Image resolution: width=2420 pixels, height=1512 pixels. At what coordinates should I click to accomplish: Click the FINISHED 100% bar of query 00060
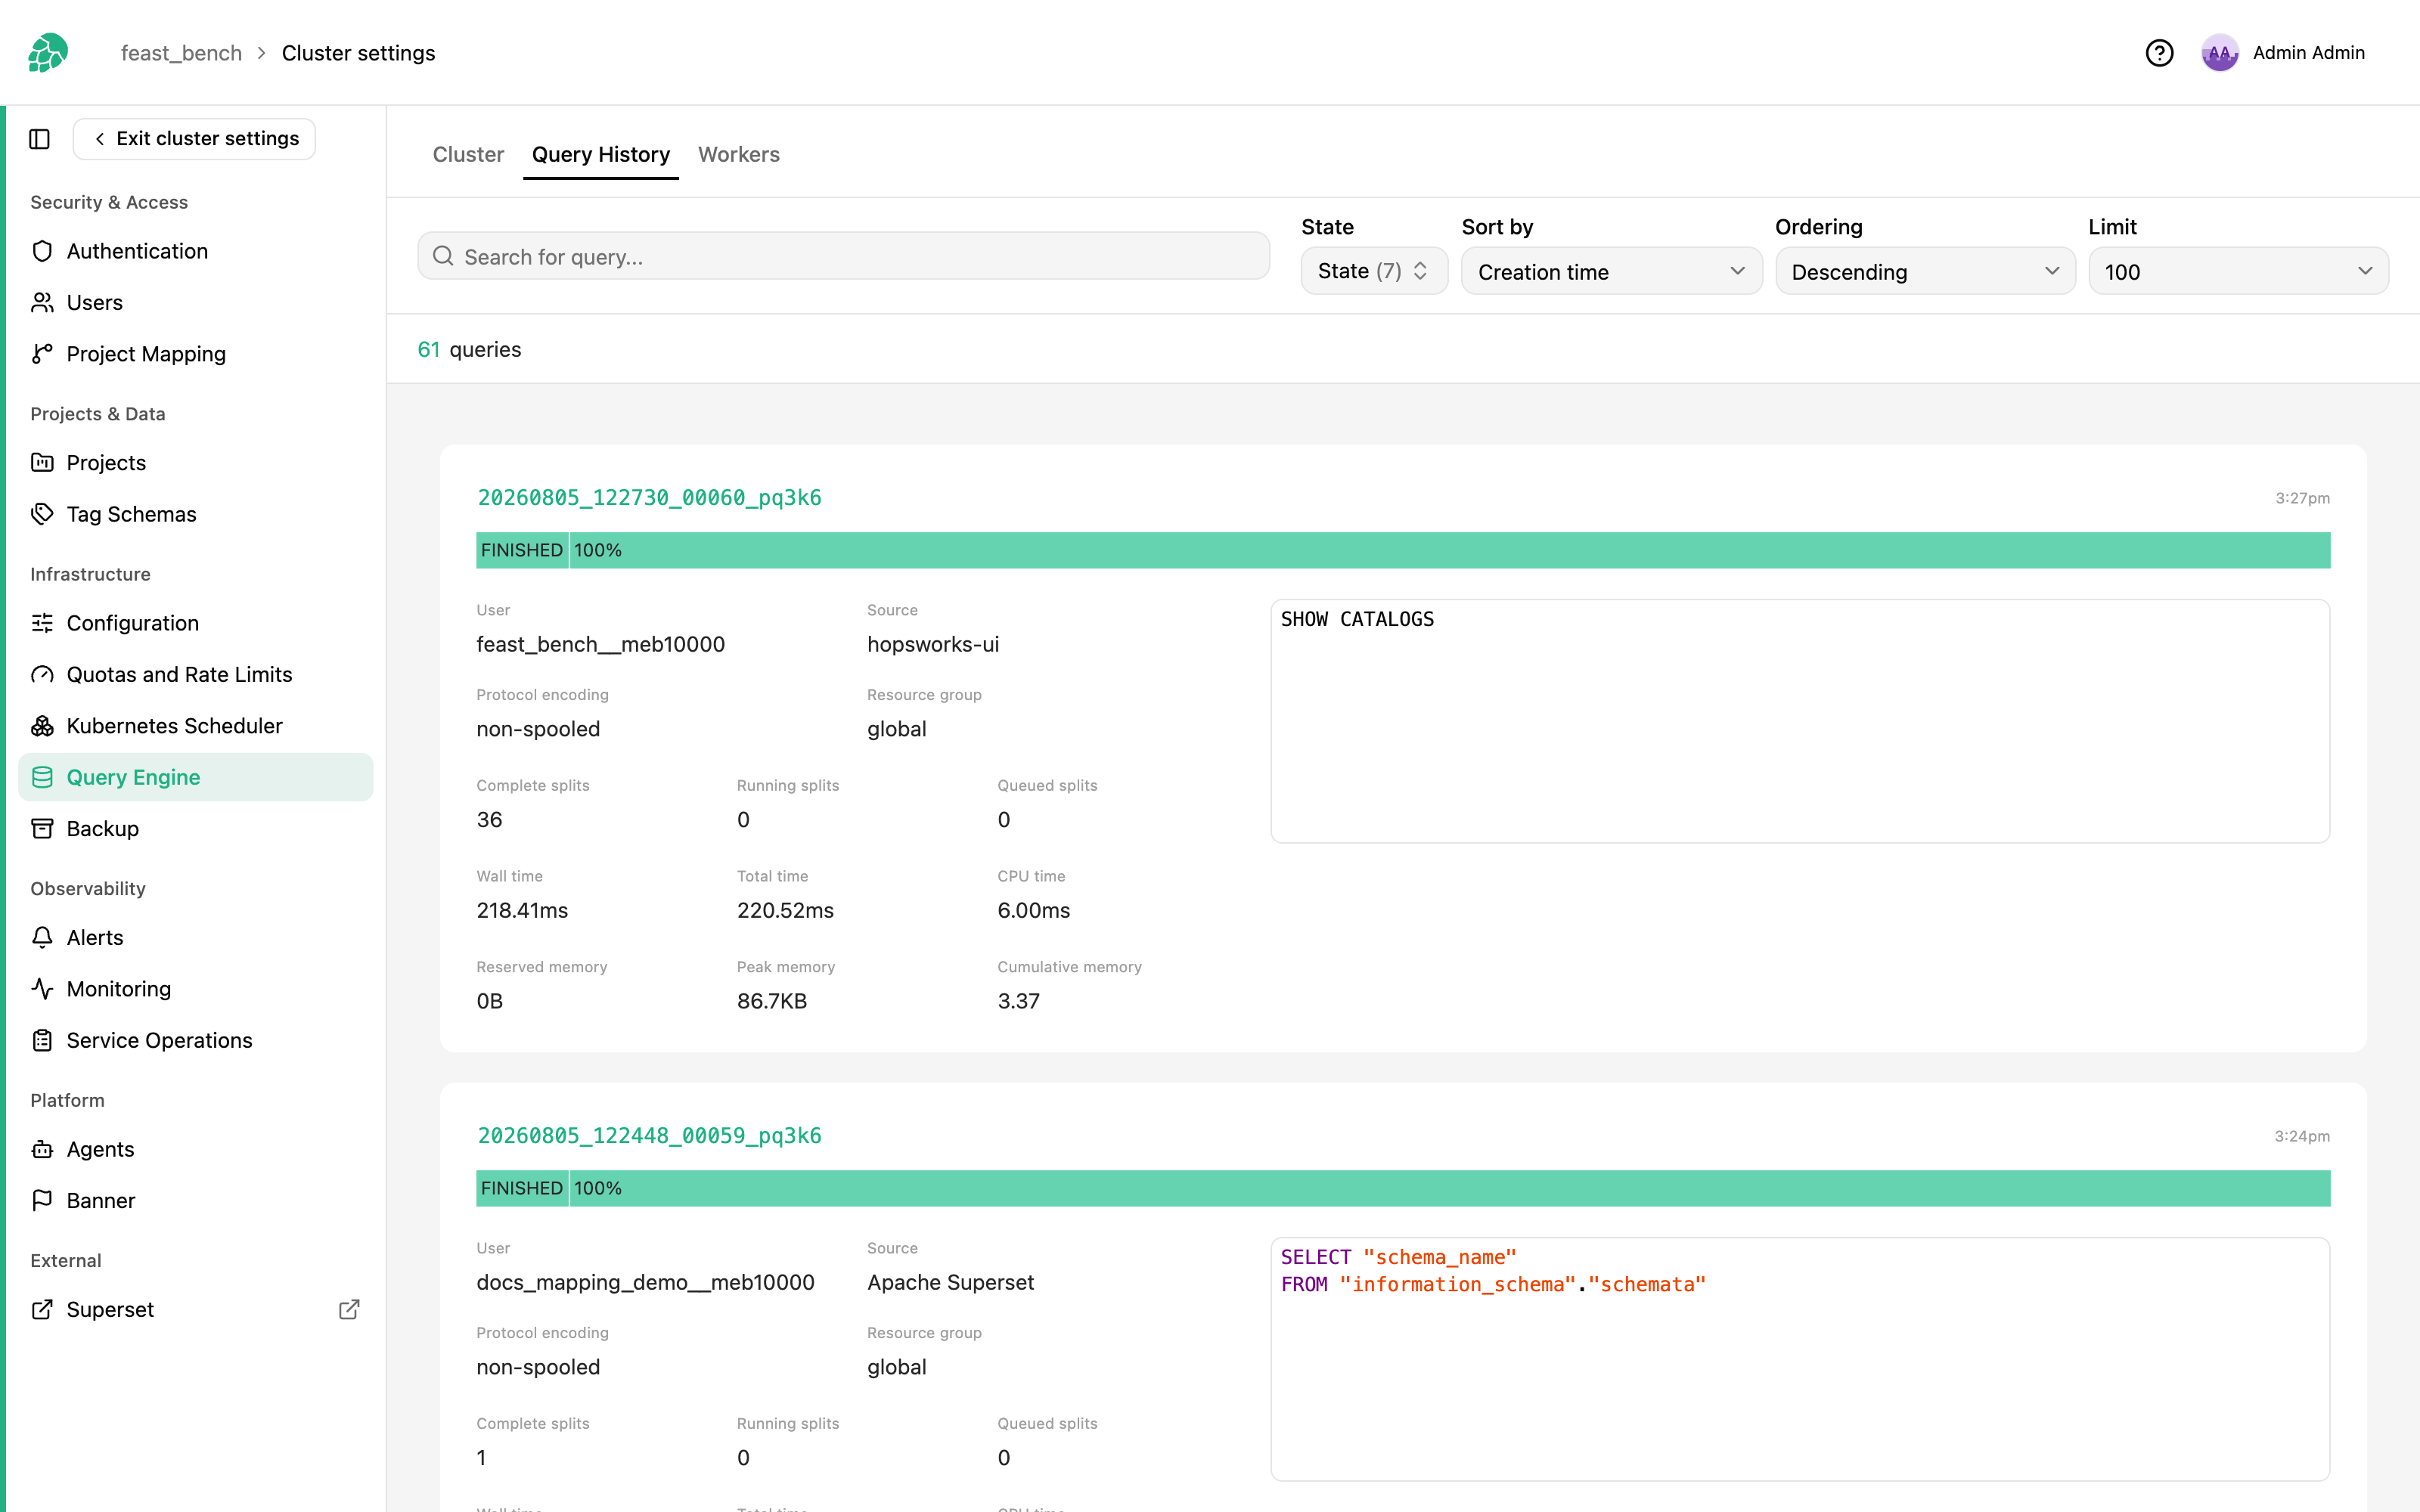click(1403, 550)
